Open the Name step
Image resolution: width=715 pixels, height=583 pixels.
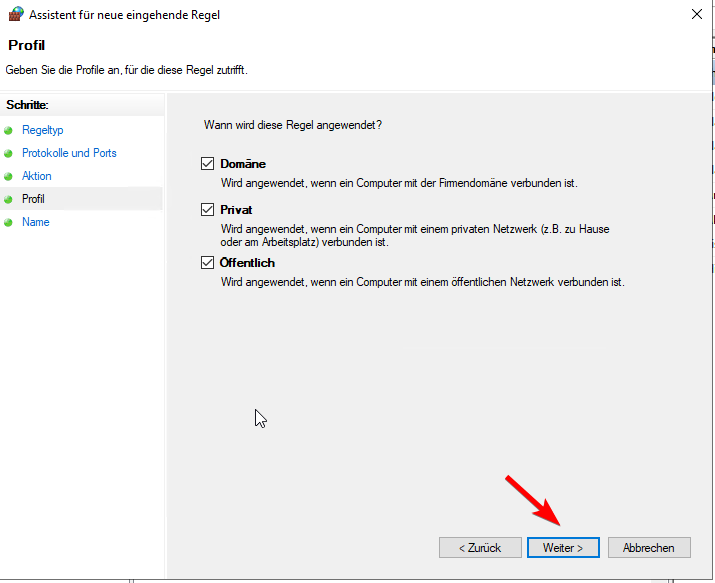[x=36, y=222]
